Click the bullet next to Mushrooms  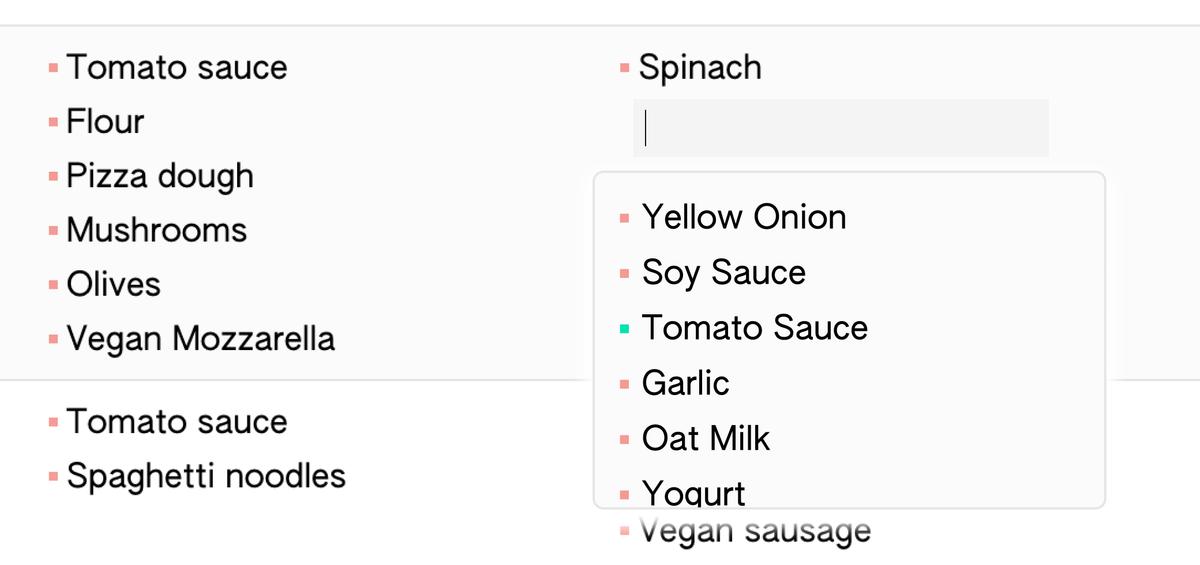click(x=53, y=231)
